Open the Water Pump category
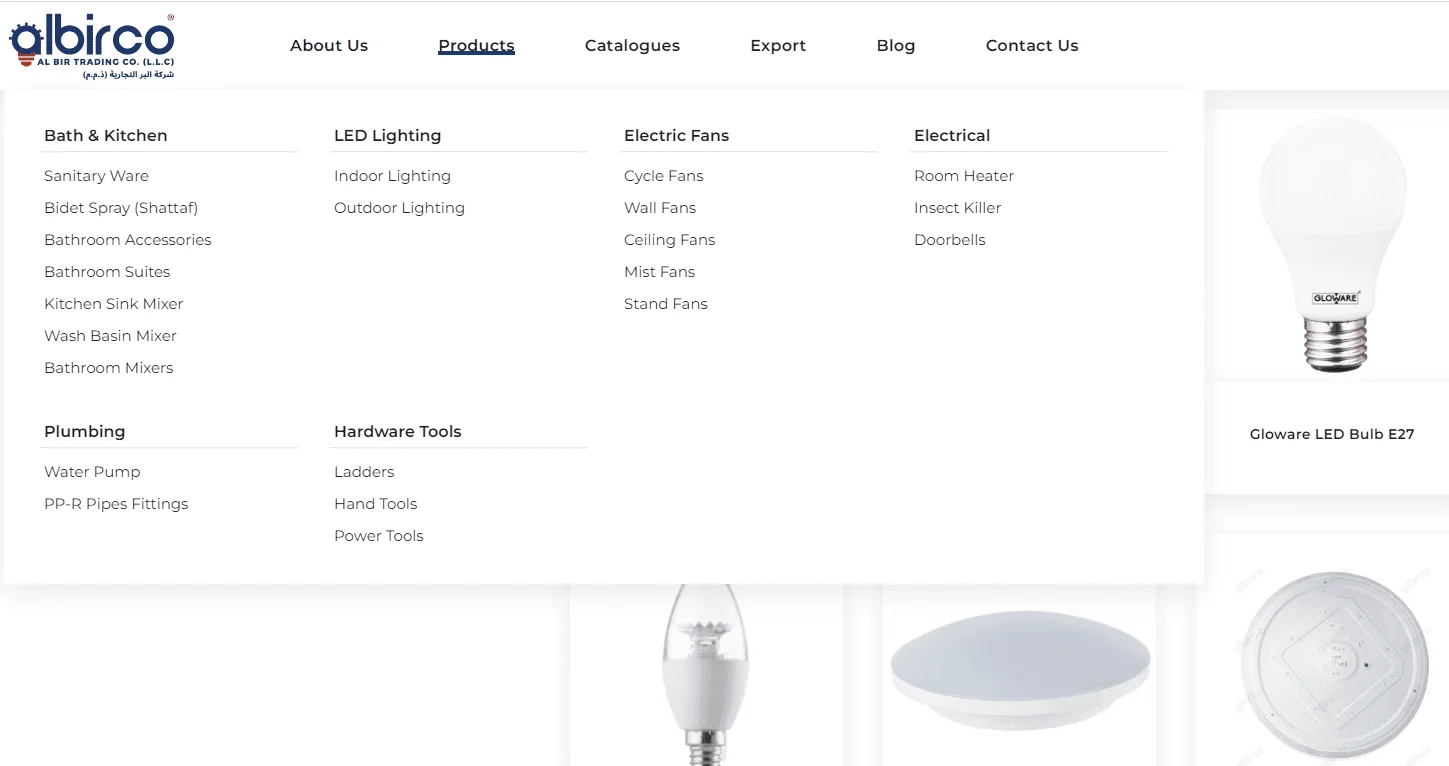The height and width of the screenshot is (766, 1449). pyautogui.click(x=92, y=472)
